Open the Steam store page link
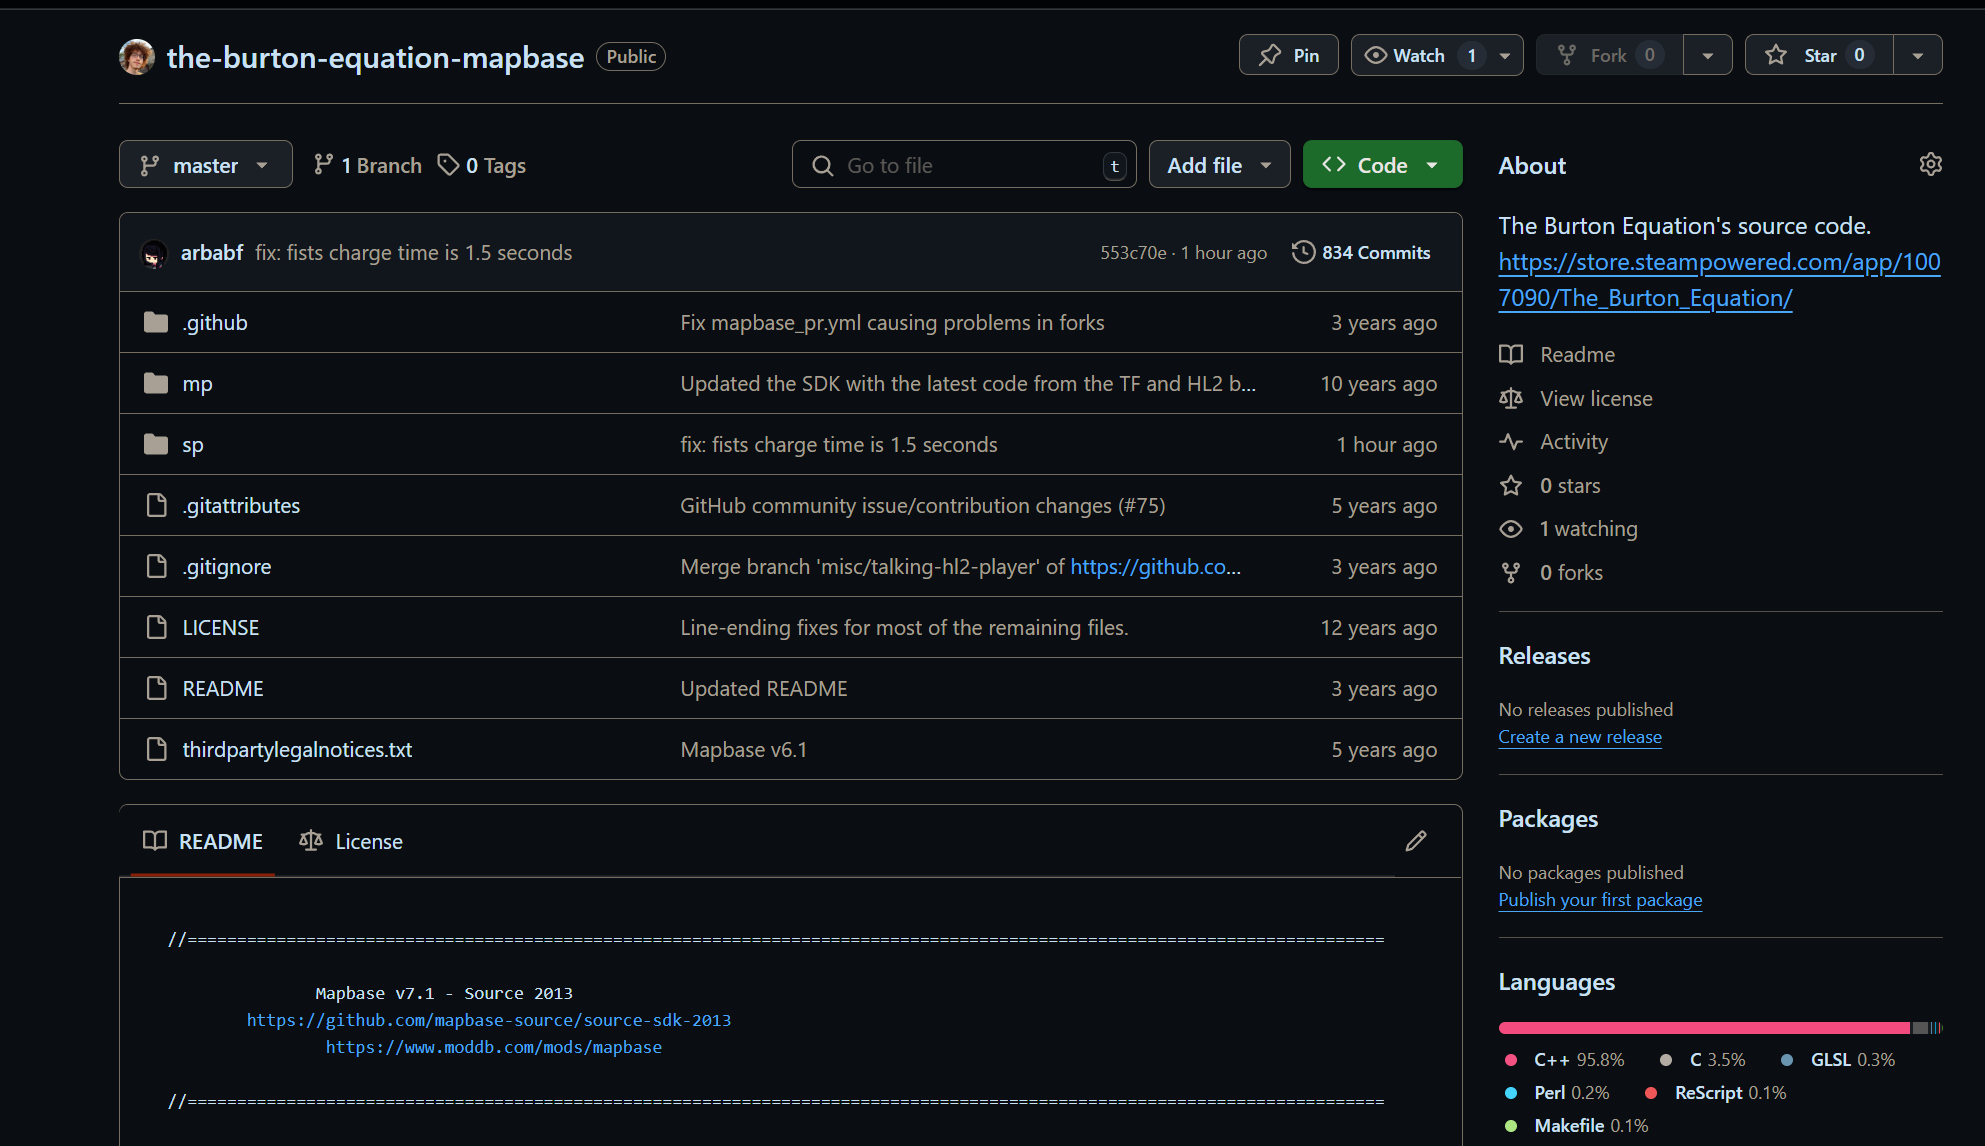The width and height of the screenshot is (1985, 1146). pyautogui.click(x=1719, y=280)
